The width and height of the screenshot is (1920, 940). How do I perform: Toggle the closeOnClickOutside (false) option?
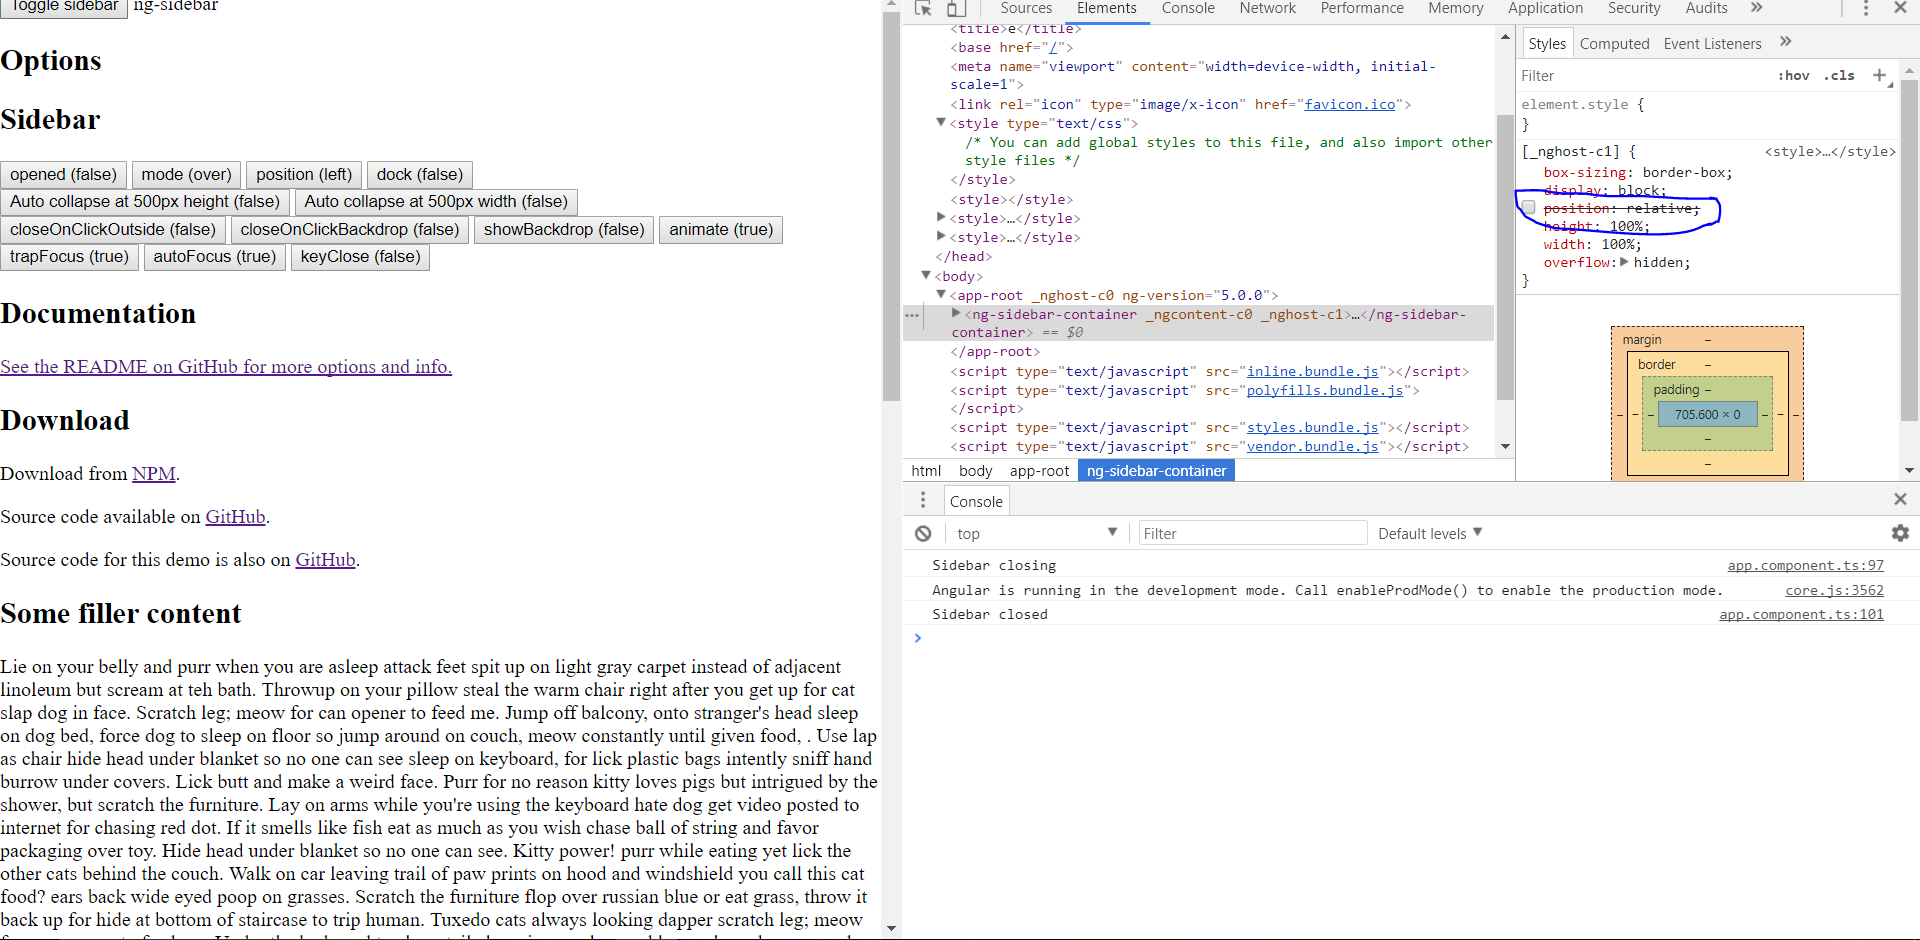113,229
